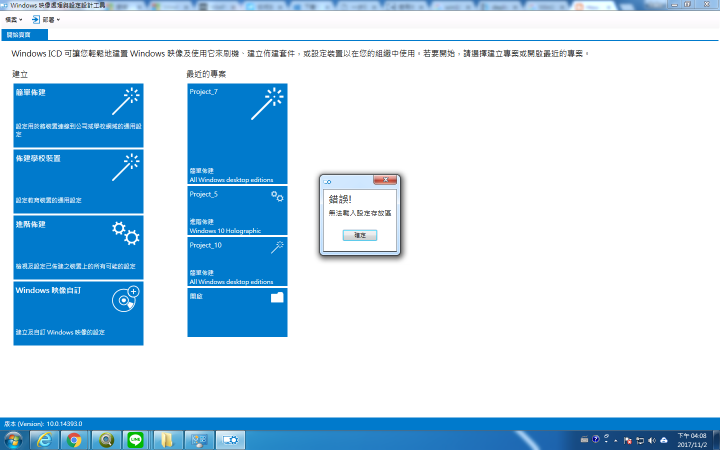Click the 最近的專案 heading
This screenshot has width=720, height=450.
[x=206, y=74]
